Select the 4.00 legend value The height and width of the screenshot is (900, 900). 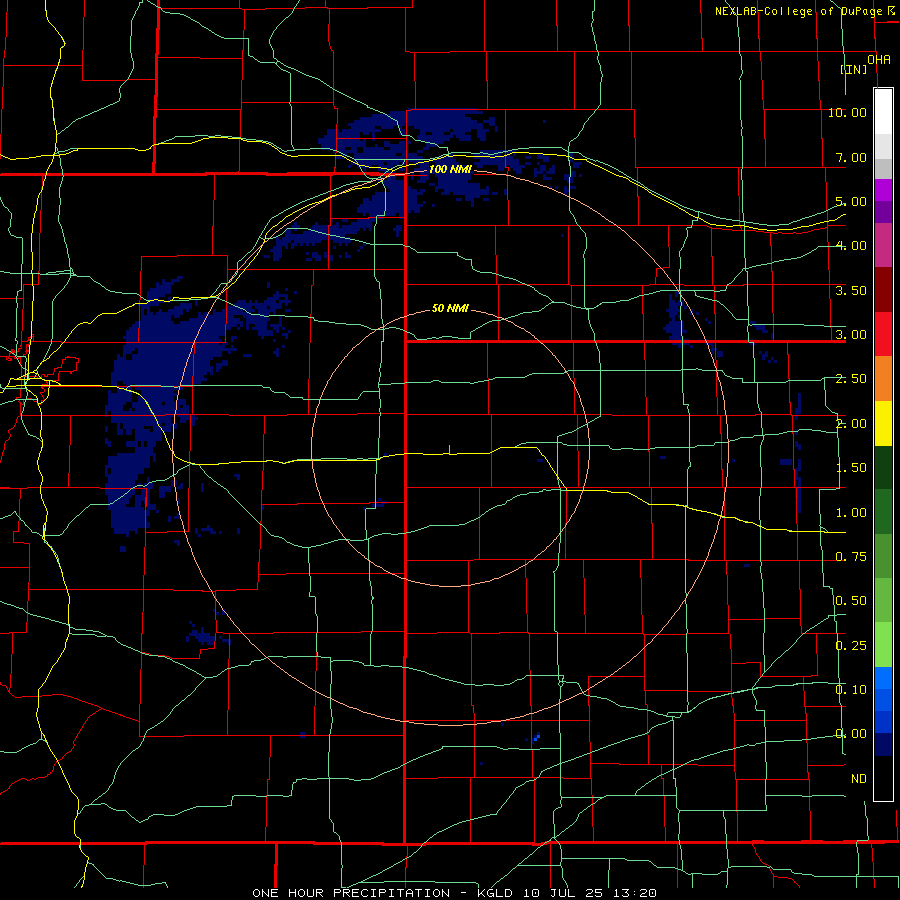[851, 246]
